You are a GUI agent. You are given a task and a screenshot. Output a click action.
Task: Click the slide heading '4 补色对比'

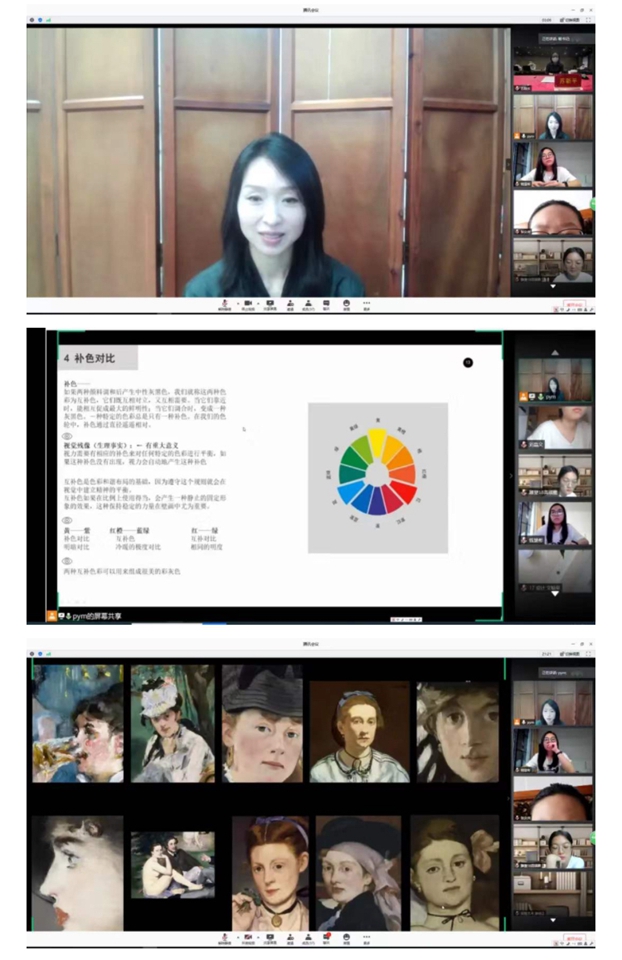click(89, 358)
